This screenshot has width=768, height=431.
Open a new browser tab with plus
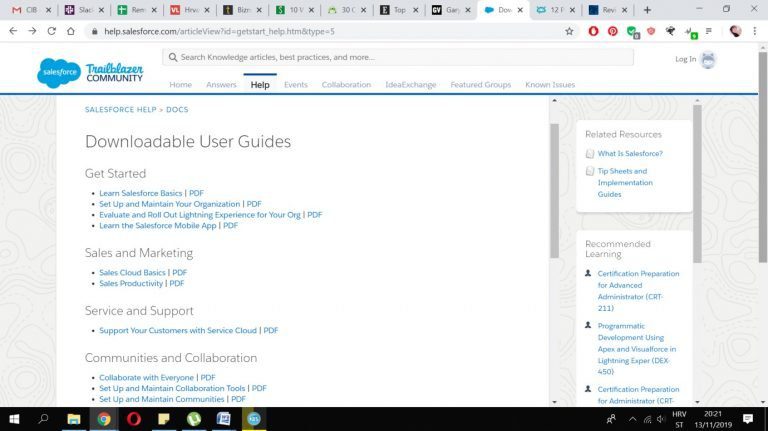coord(647,10)
